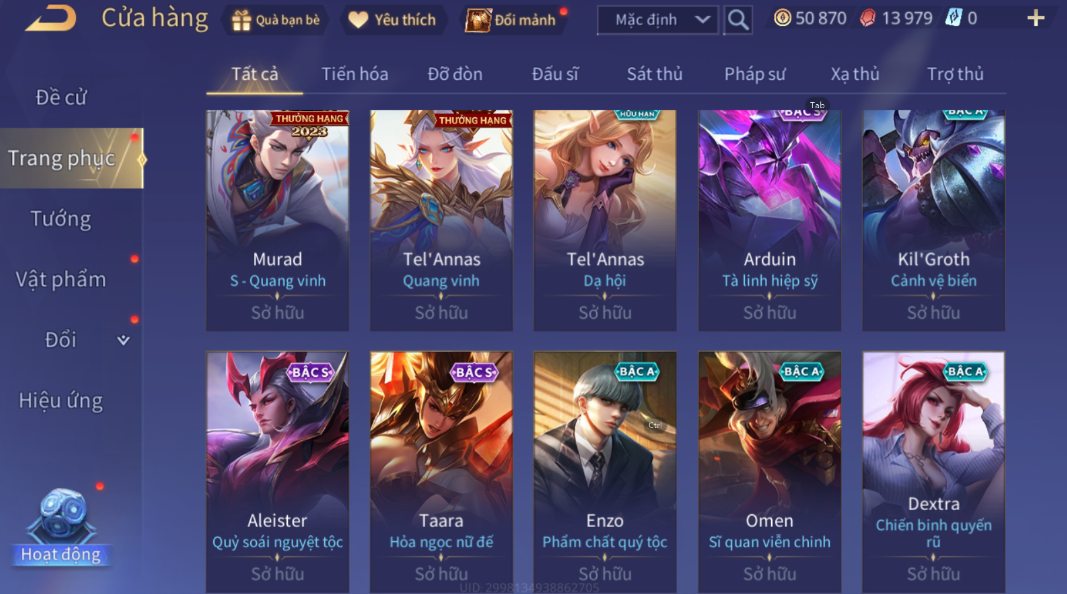The height and width of the screenshot is (594, 1067).
Task: Click the red ruby currency icon
Action: 868,18
